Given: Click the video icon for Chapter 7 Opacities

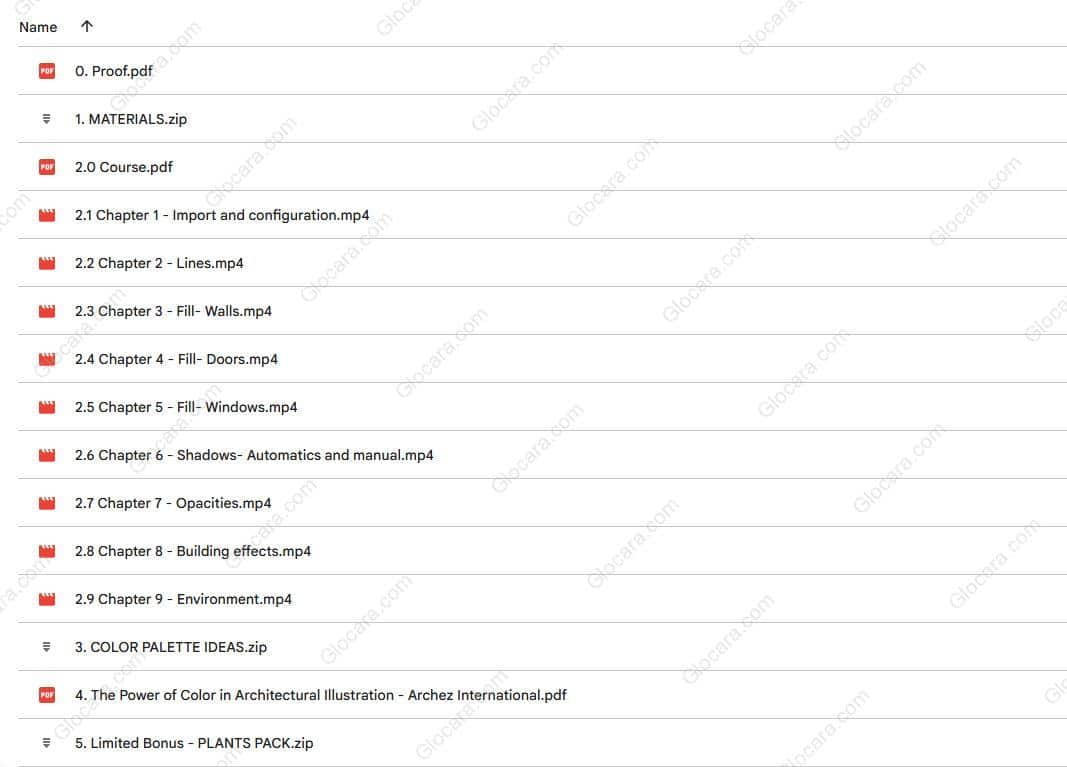Looking at the screenshot, I should click(x=47, y=504).
